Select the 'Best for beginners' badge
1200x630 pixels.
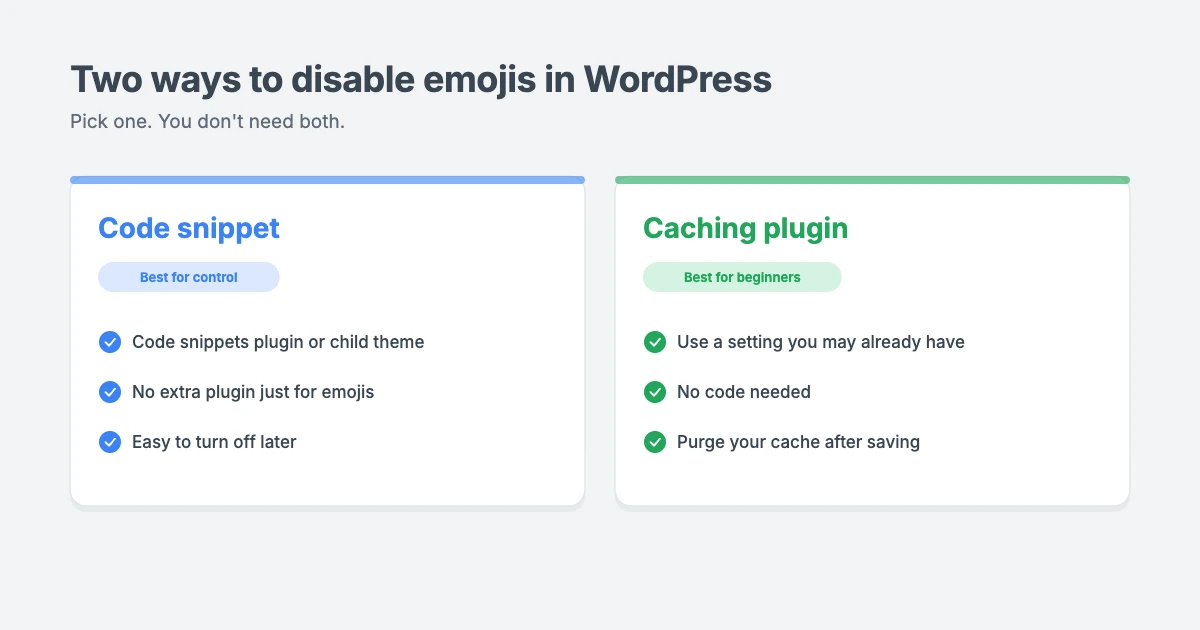[742, 277]
